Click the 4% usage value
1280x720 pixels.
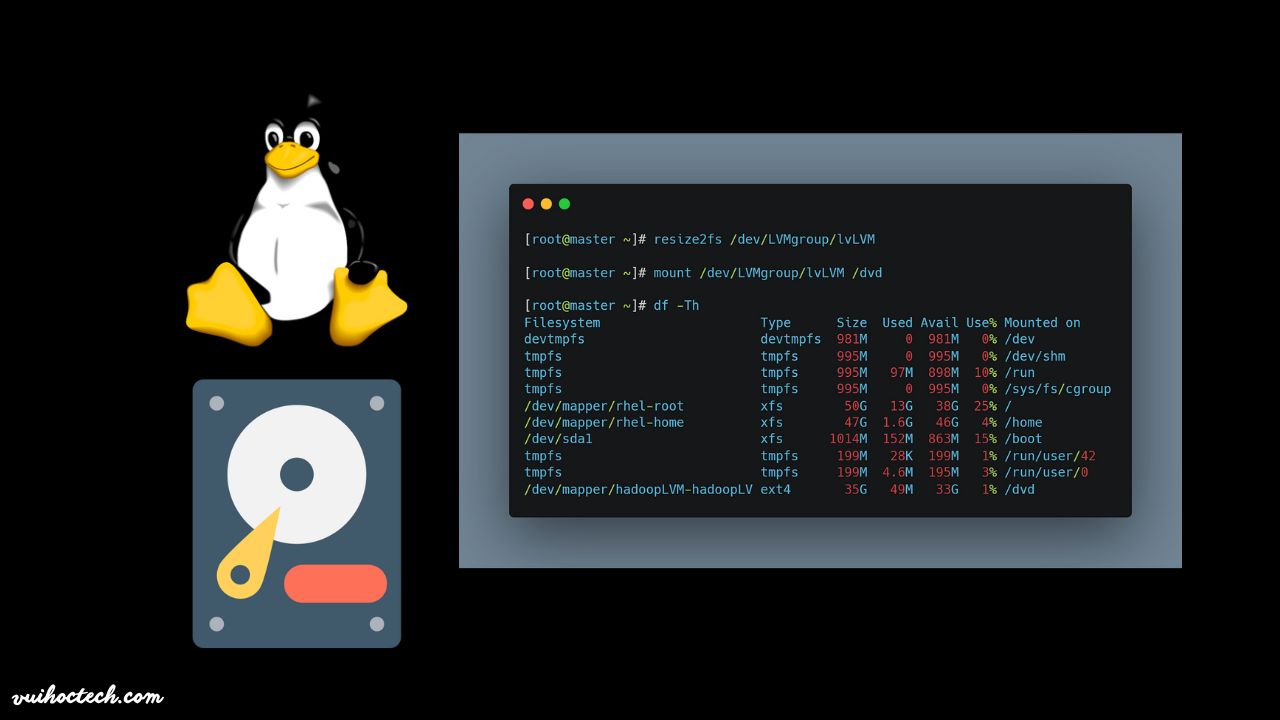point(989,423)
